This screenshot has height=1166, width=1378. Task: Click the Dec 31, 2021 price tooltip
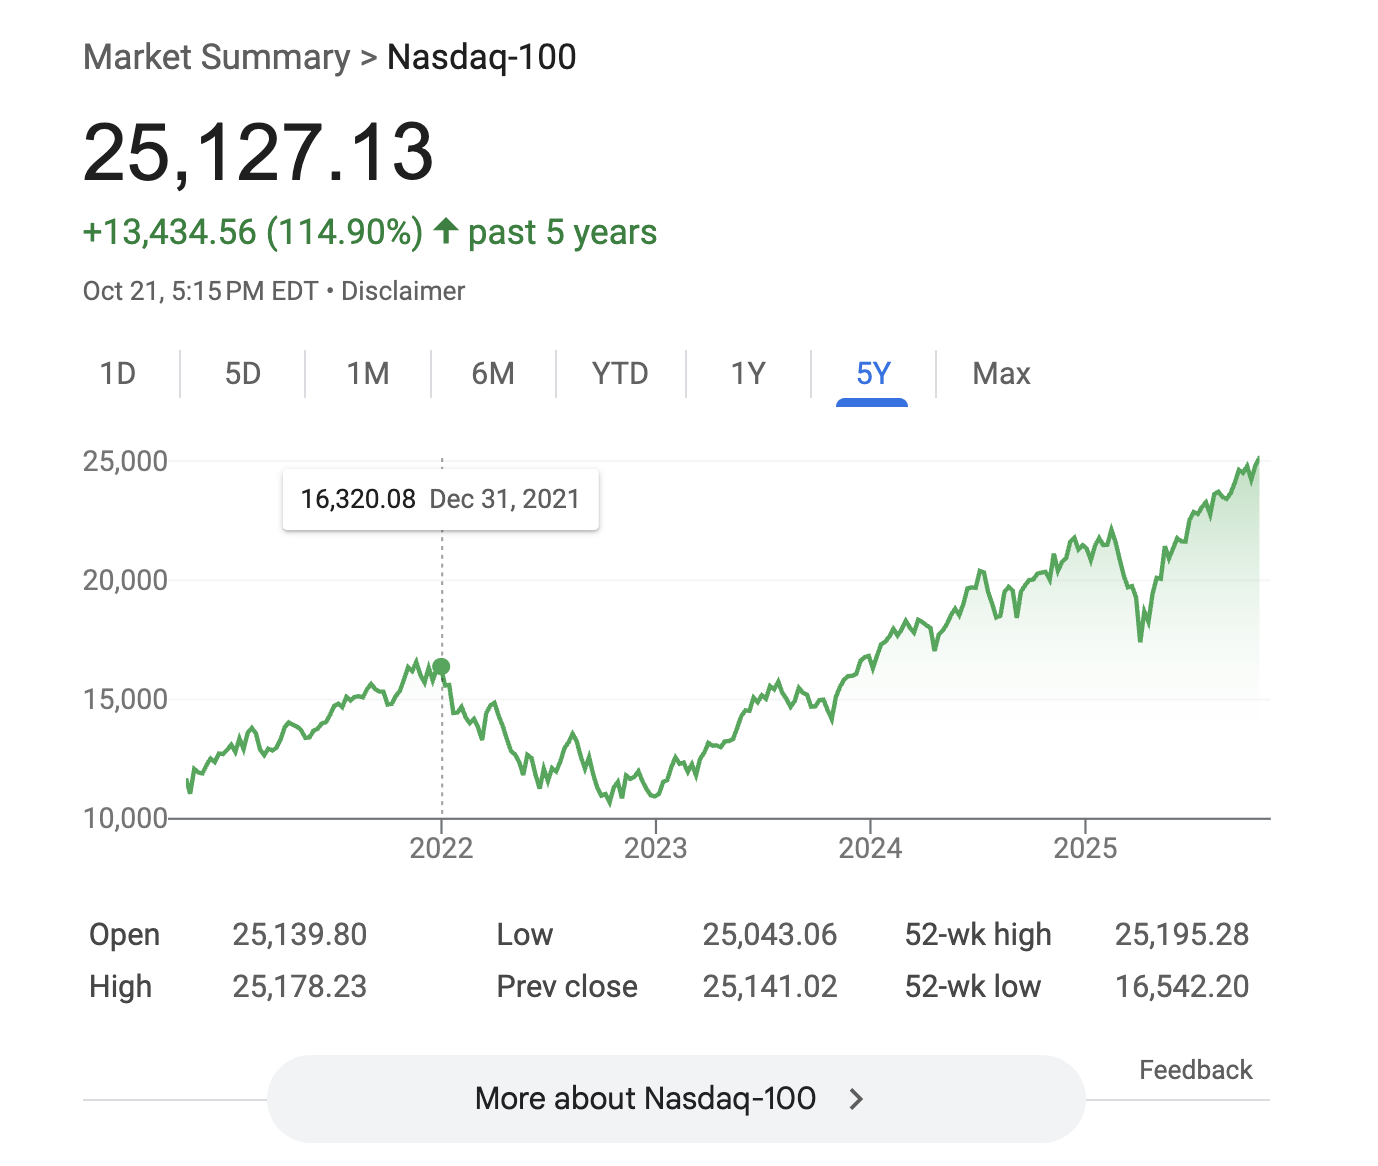(440, 499)
